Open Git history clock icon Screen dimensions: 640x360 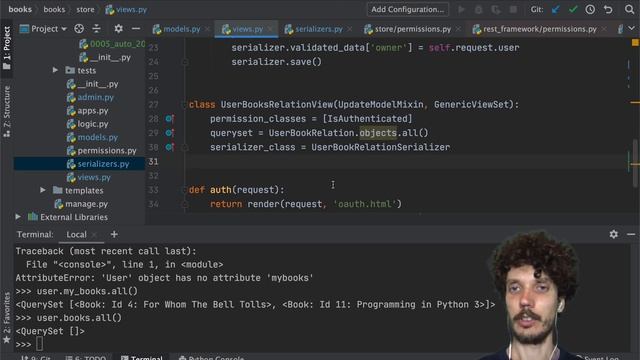pos(590,9)
